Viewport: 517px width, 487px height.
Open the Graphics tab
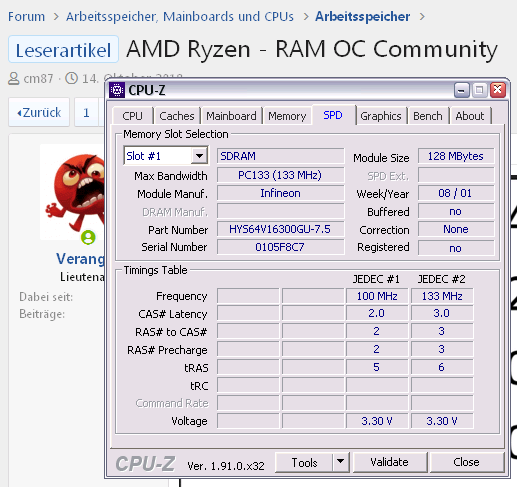pos(381,116)
